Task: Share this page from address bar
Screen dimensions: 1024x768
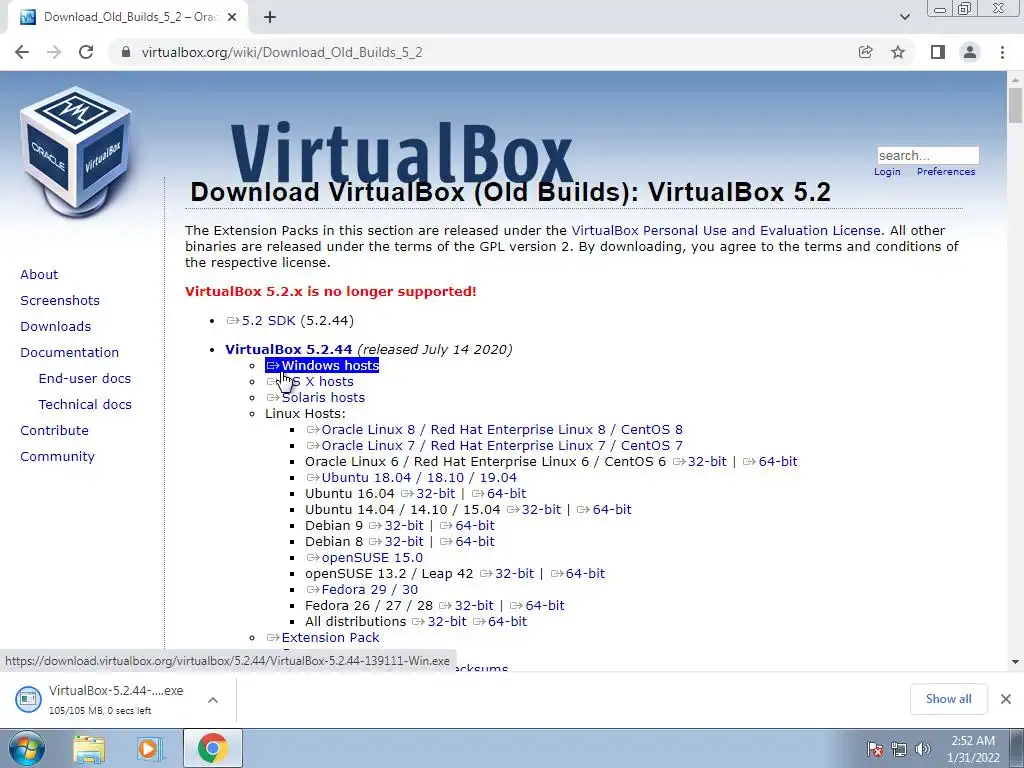Action: tap(865, 52)
